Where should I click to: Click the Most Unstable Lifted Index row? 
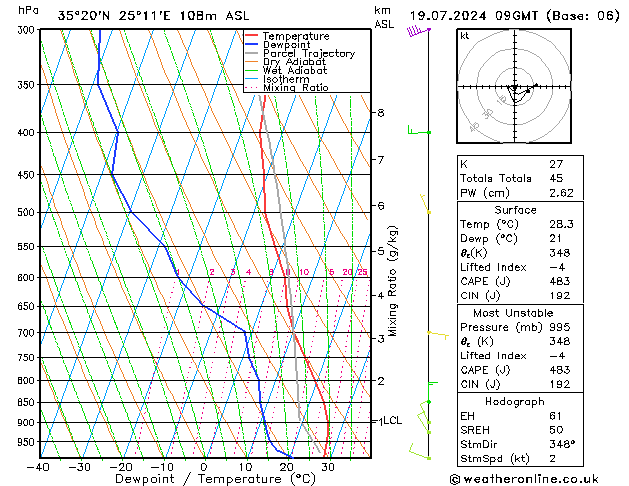point(520,356)
